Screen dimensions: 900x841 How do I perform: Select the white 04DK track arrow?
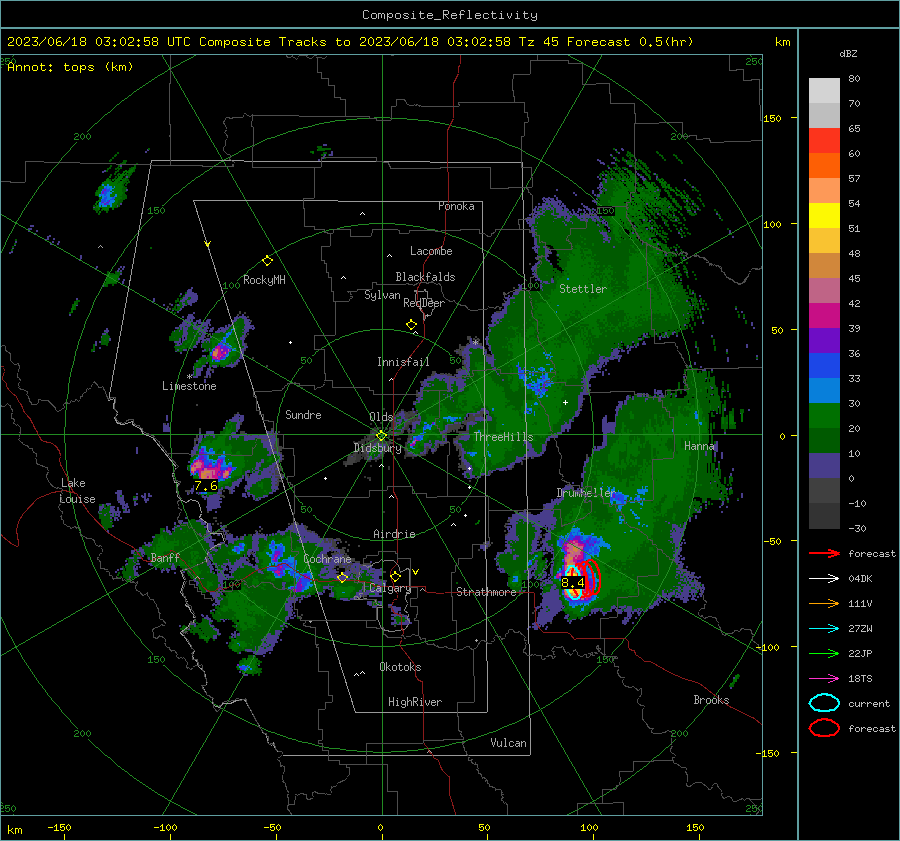[824, 578]
